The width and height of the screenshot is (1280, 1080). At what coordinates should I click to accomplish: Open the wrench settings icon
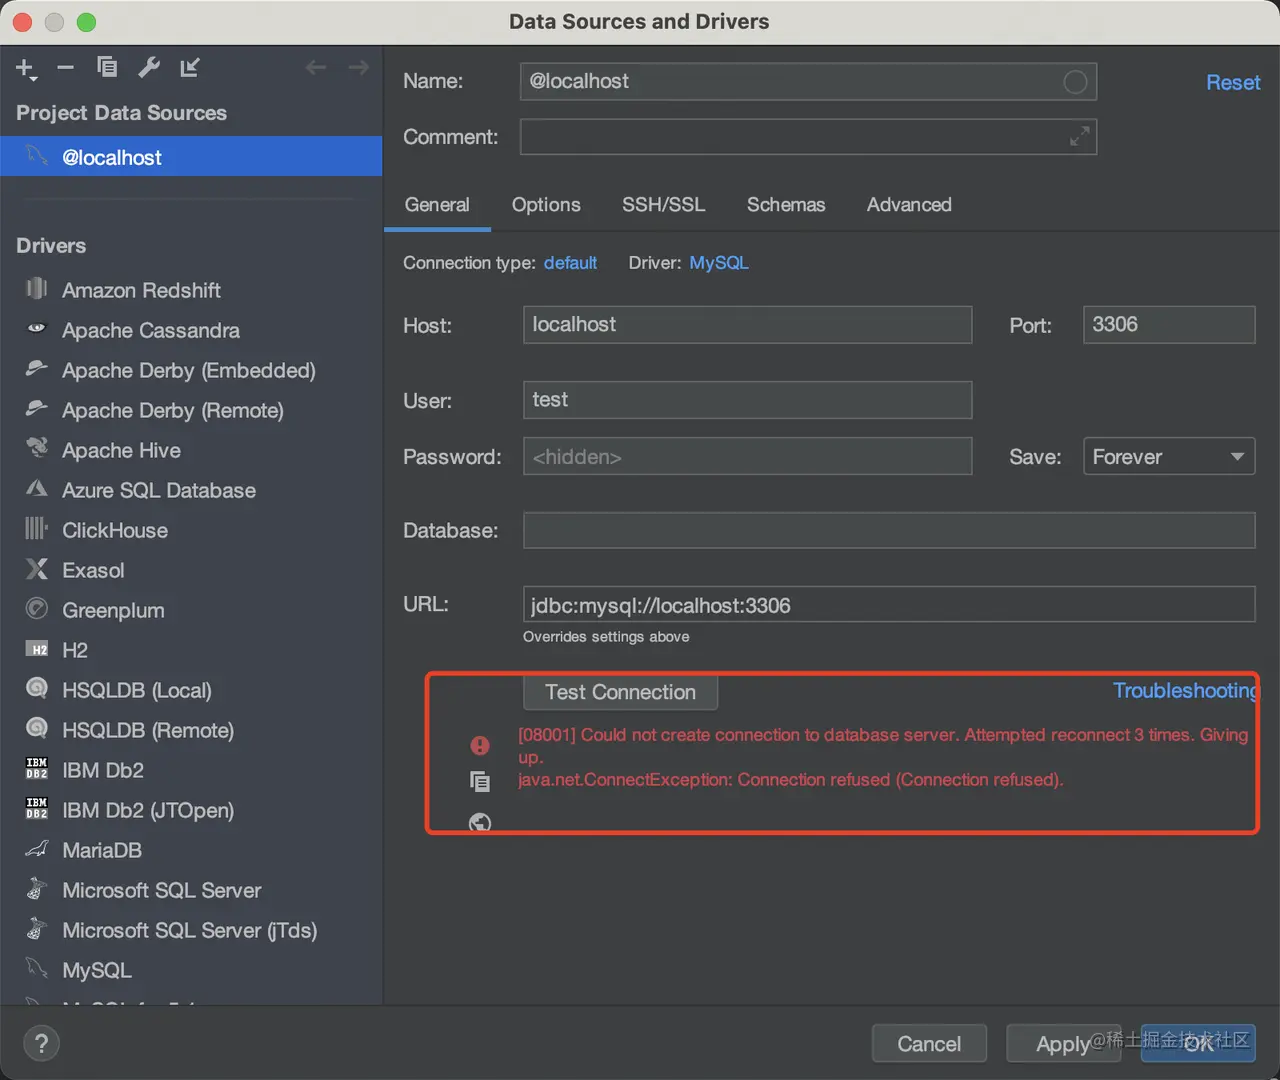click(x=149, y=67)
